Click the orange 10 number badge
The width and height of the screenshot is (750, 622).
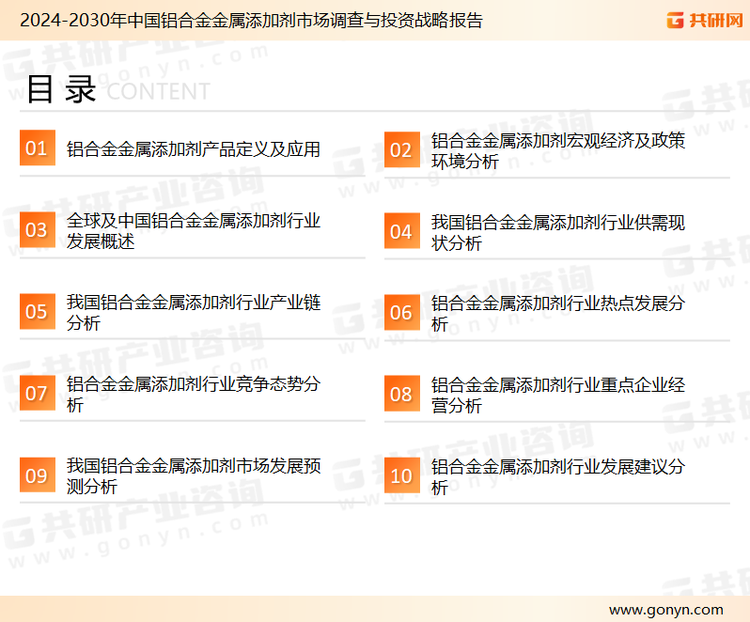pos(402,476)
